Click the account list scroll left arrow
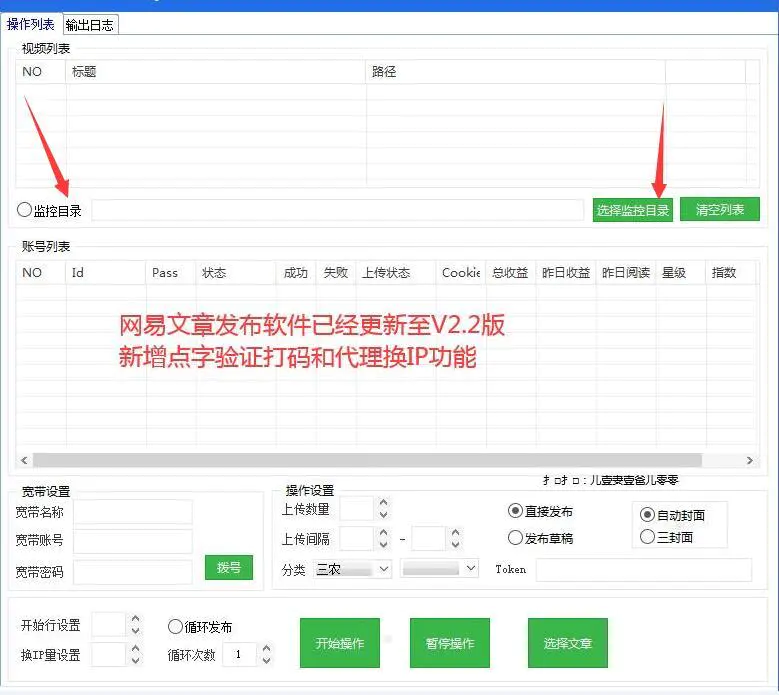 24,461
